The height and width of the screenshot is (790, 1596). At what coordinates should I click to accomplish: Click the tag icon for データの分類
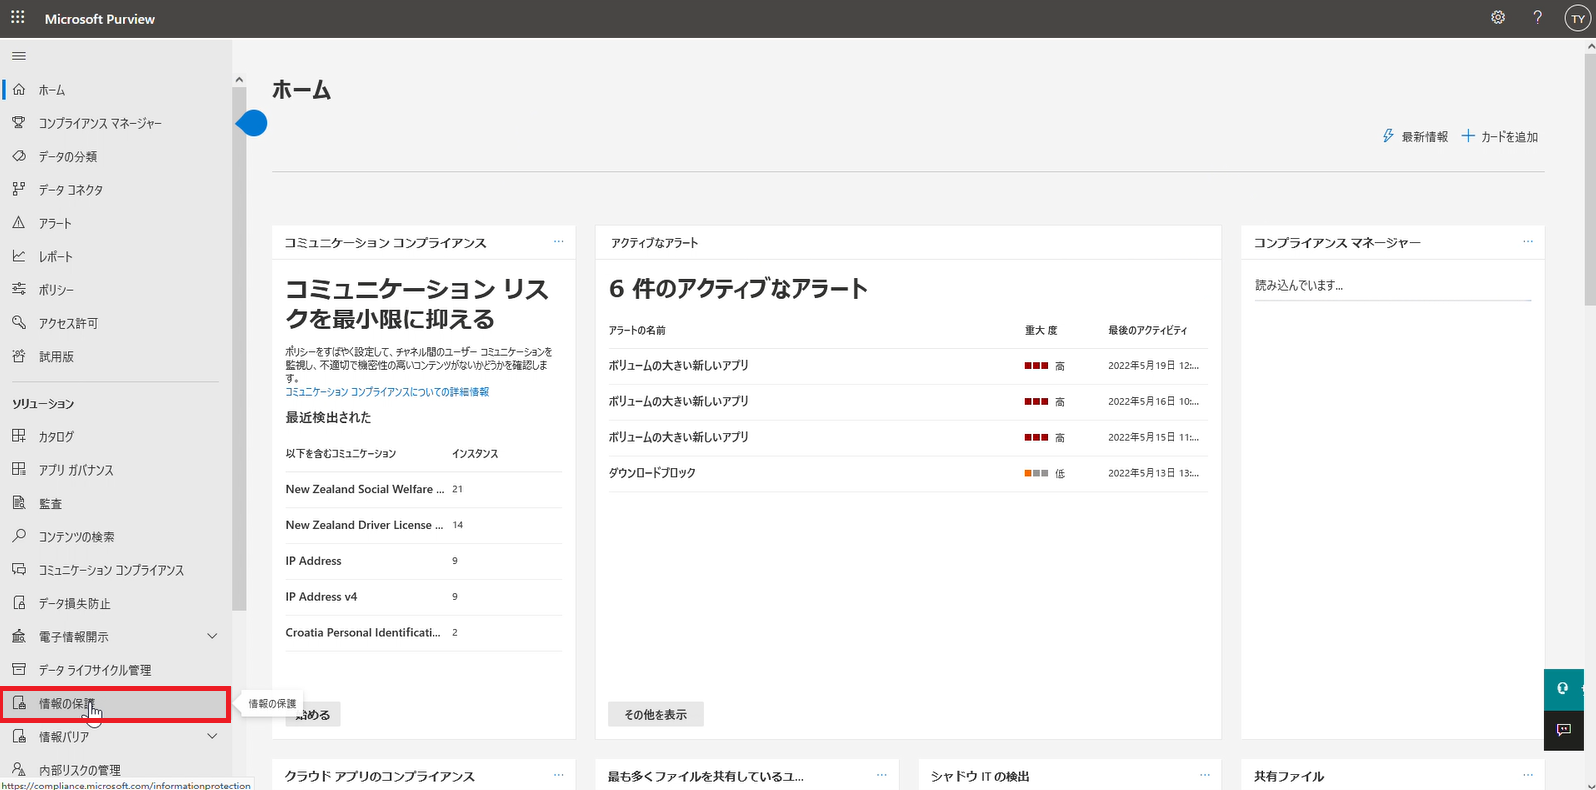click(x=18, y=156)
